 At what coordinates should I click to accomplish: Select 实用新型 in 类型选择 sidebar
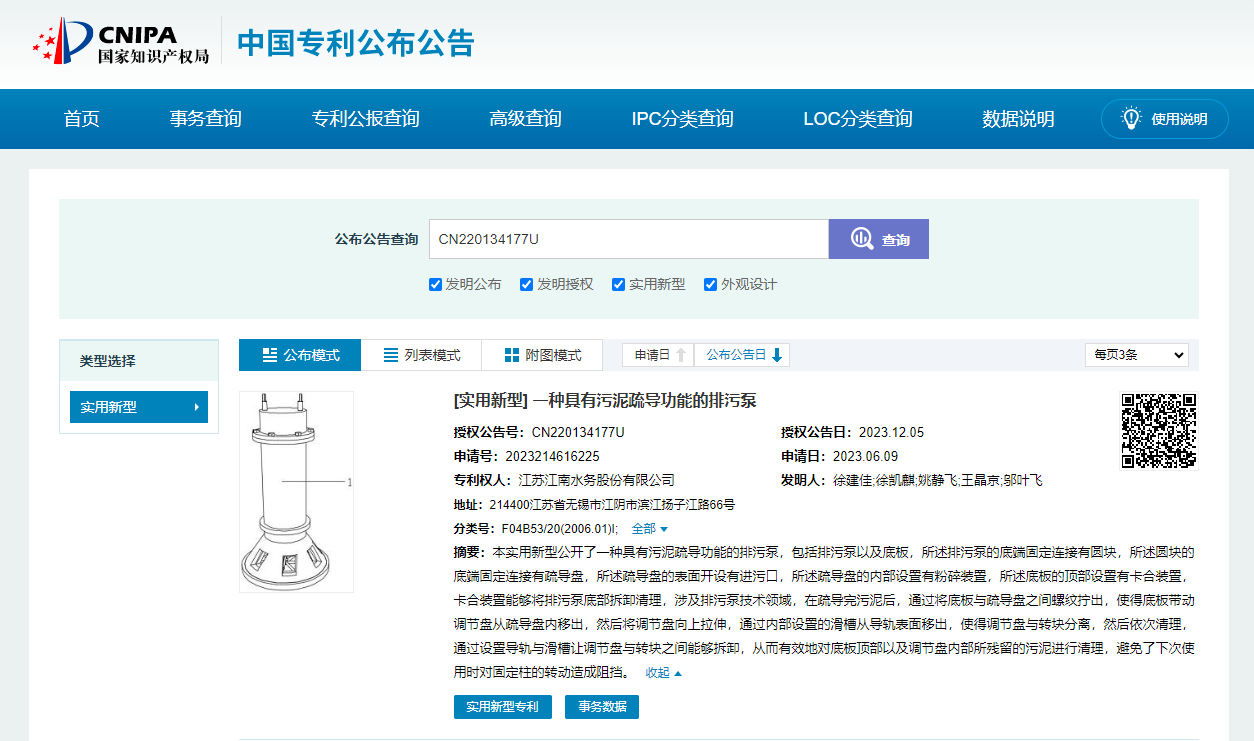(x=139, y=407)
